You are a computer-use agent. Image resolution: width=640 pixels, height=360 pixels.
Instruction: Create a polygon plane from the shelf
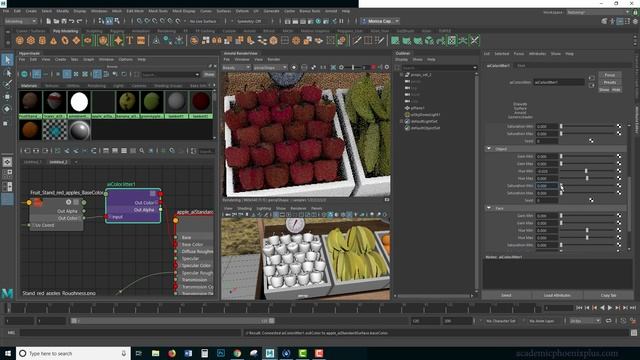tap(76, 40)
